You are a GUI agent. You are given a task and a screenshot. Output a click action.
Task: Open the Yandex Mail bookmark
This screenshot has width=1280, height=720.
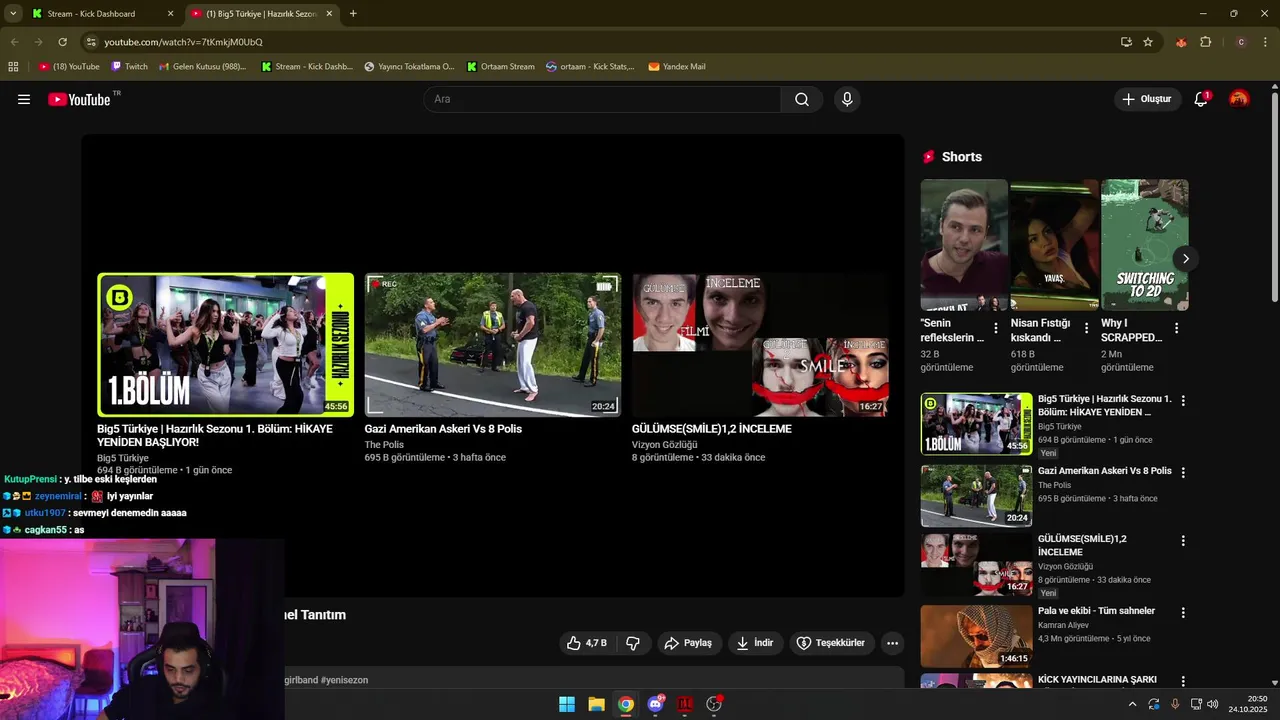coord(677,67)
